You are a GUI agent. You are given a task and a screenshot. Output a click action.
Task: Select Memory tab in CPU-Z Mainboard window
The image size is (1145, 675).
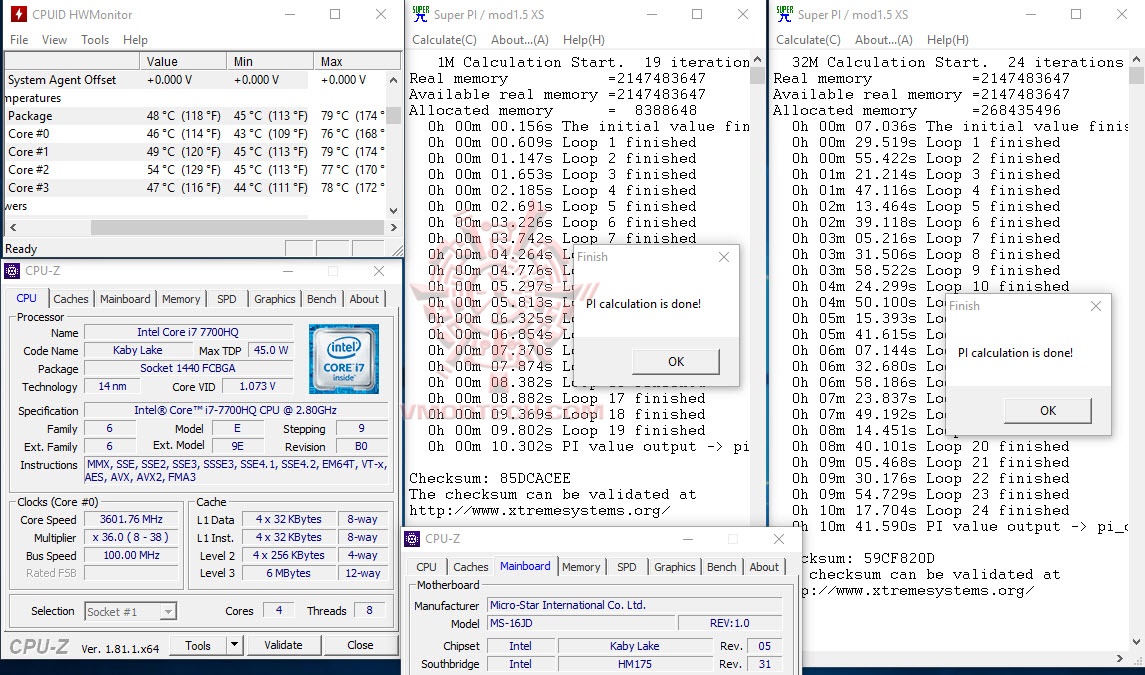581,567
